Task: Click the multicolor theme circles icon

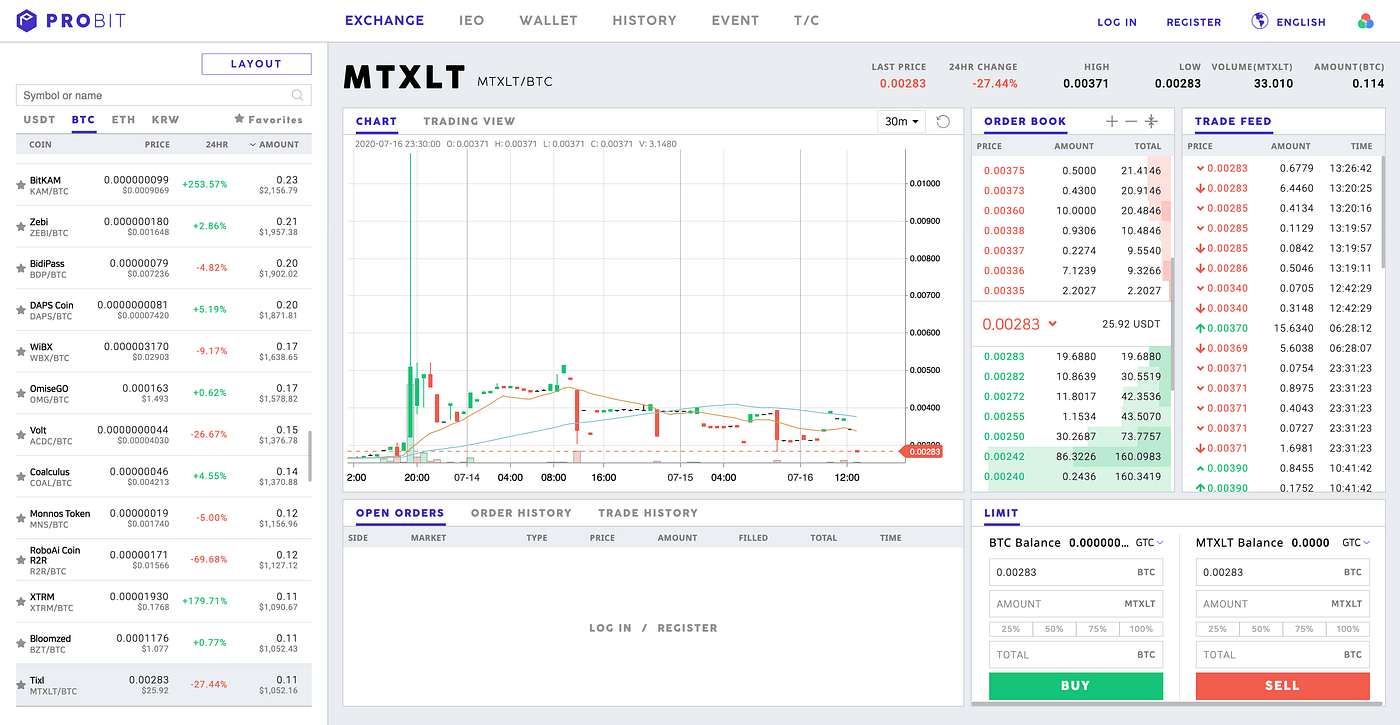Action: coord(1366,21)
